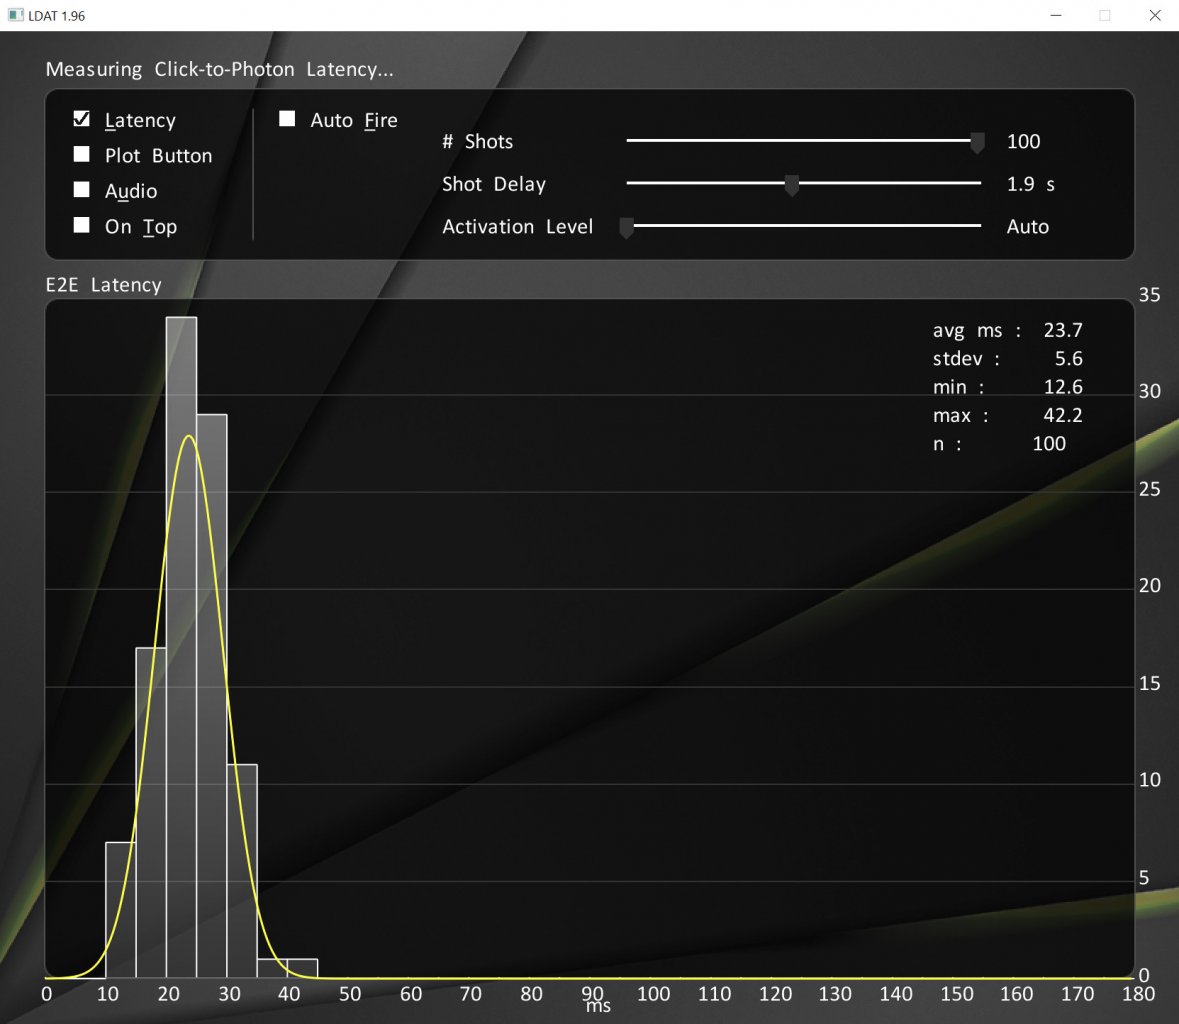Click the histogram bar at 10-15 ms
This screenshot has width=1179, height=1024.
click(x=121, y=910)
